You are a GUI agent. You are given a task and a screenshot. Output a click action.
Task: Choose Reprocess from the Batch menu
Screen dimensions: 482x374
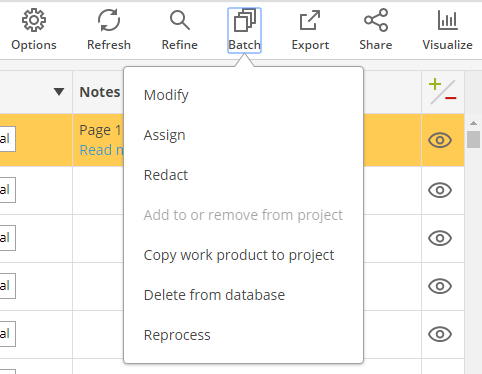177,335
